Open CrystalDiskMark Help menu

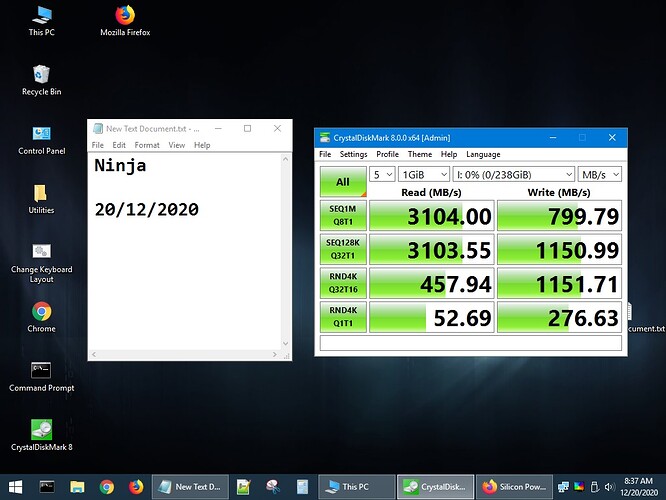(x=449, y=154)
